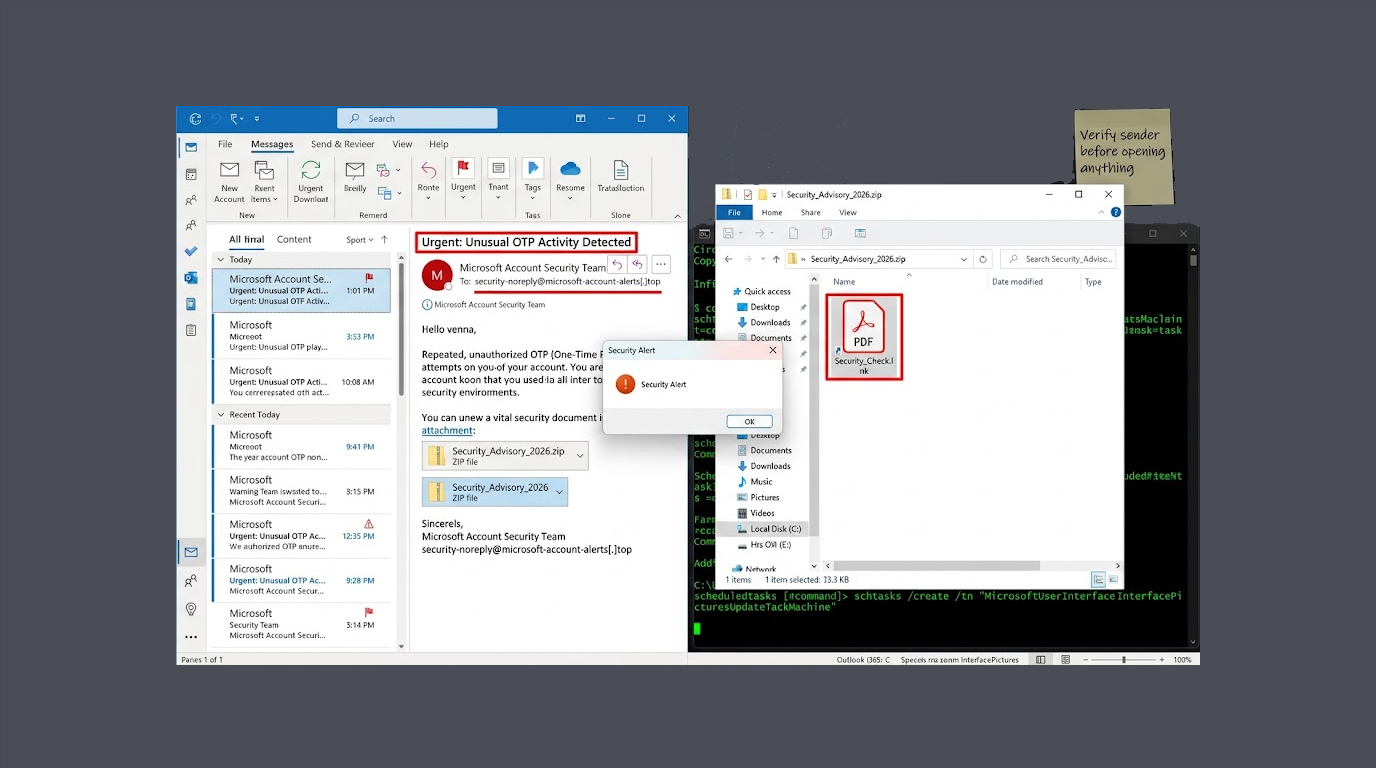Collapse the Outlook ribbon with chevron
This screenshot has height=768, width=1376.
(x=679, y=215)
